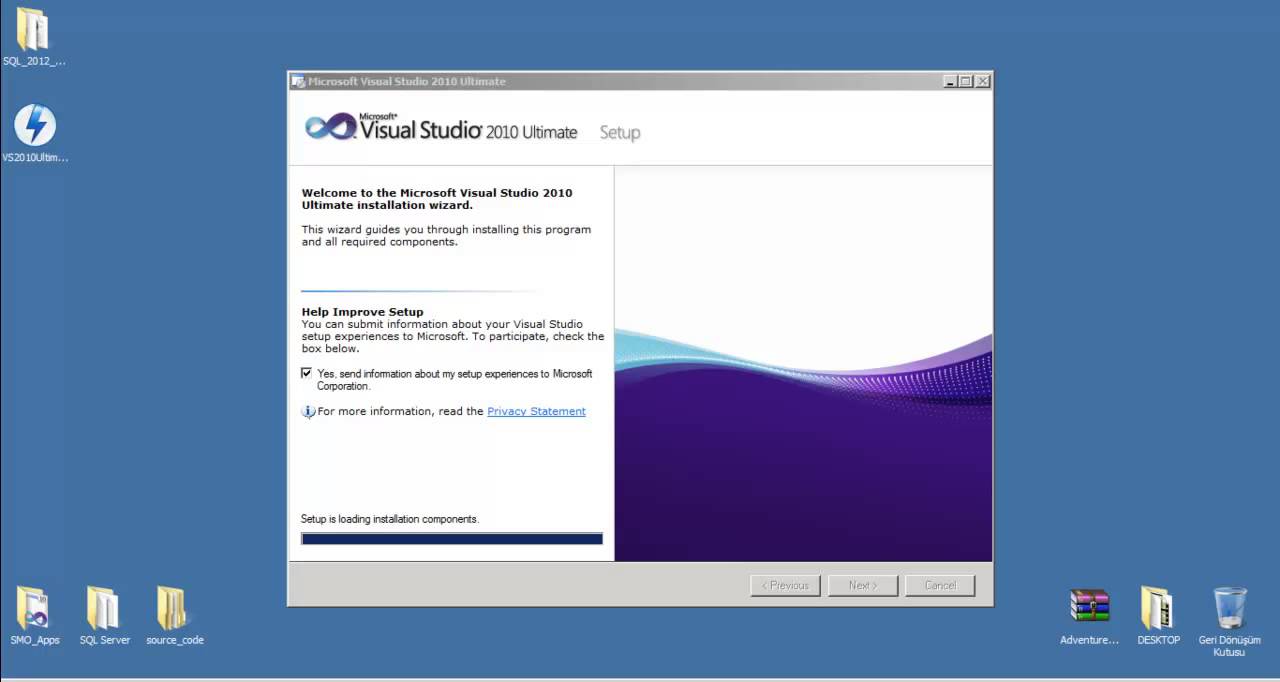Viewport: 1280px width, 682px height.
Task: Click the setup window title bar icon
Action: [298, 82]
